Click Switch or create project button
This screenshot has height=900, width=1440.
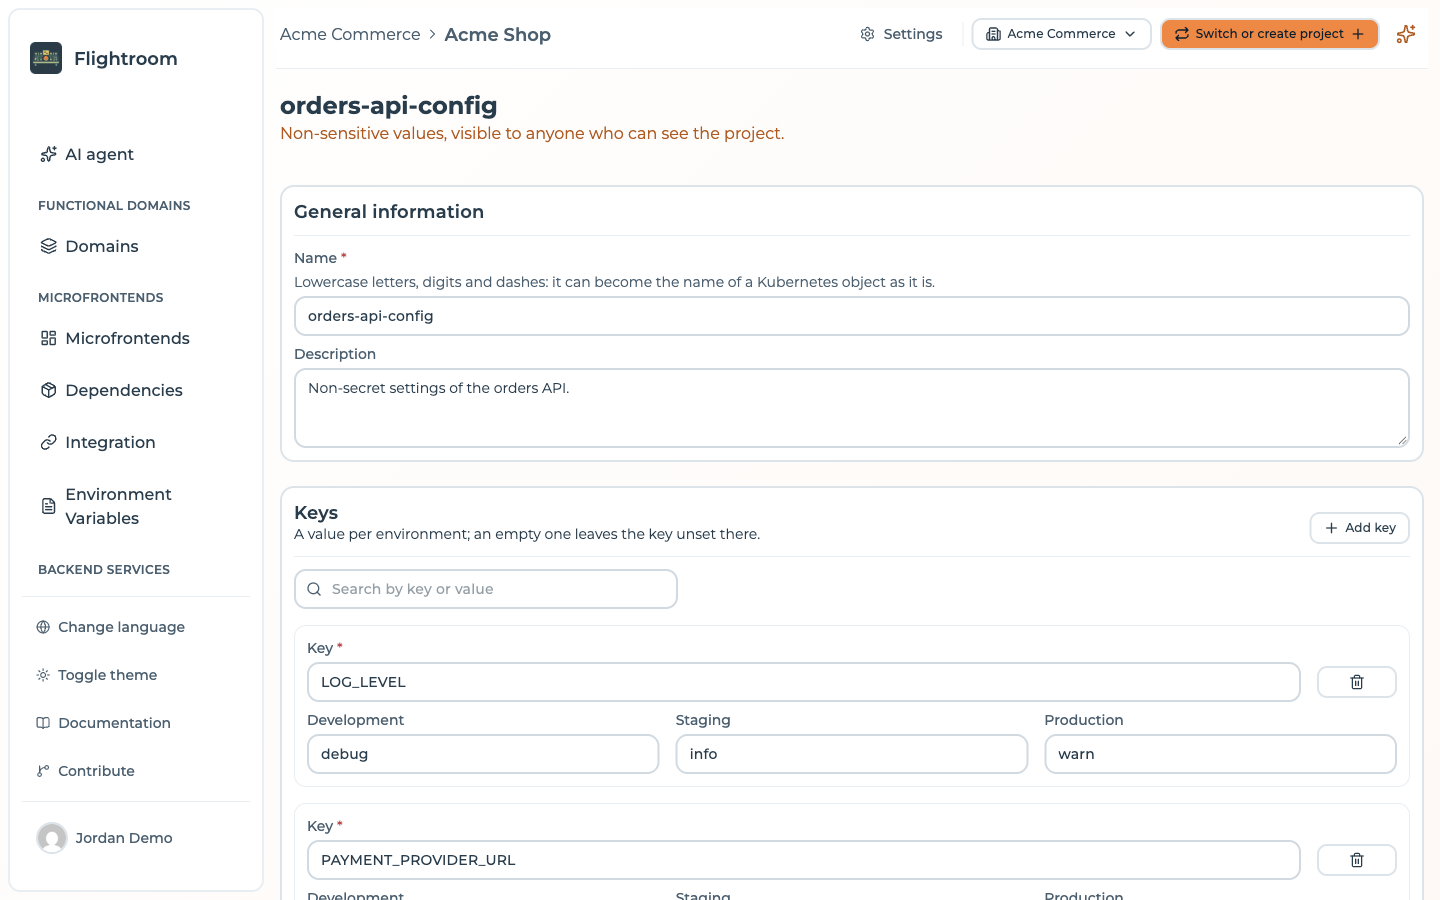(1269, 34)
